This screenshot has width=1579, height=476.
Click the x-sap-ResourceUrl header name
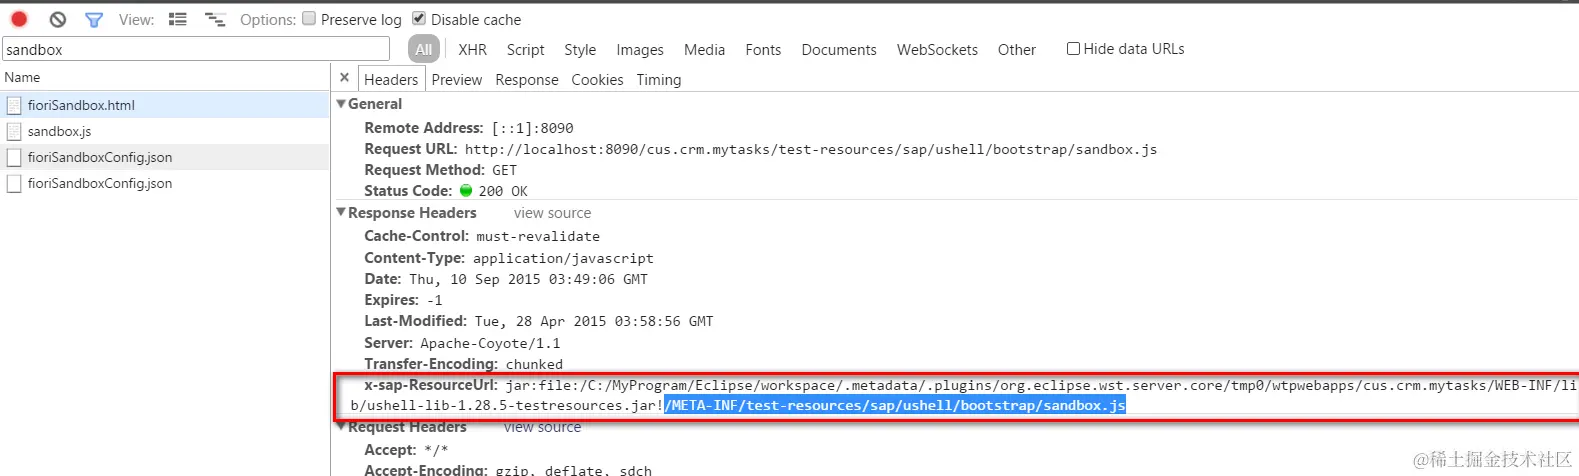(431, 385)
